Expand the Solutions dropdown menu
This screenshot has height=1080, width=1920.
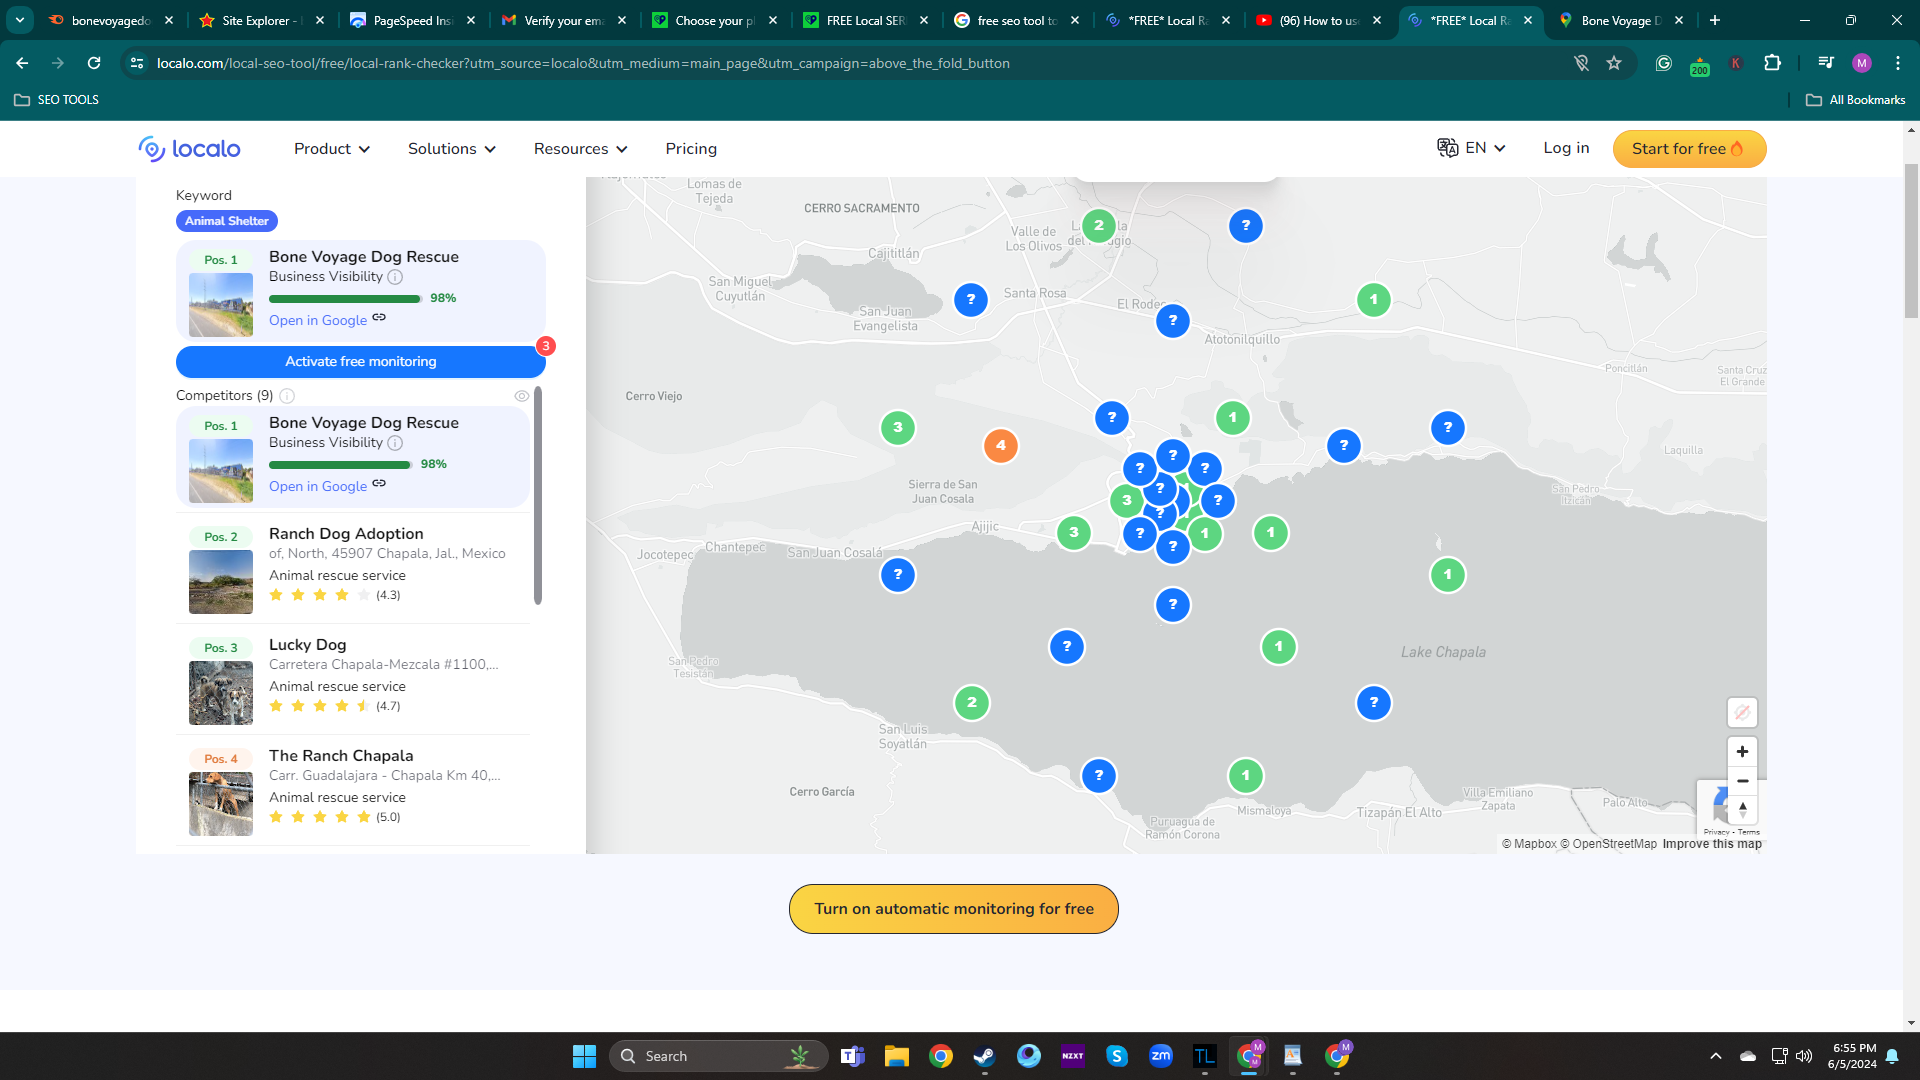[452, 149]
